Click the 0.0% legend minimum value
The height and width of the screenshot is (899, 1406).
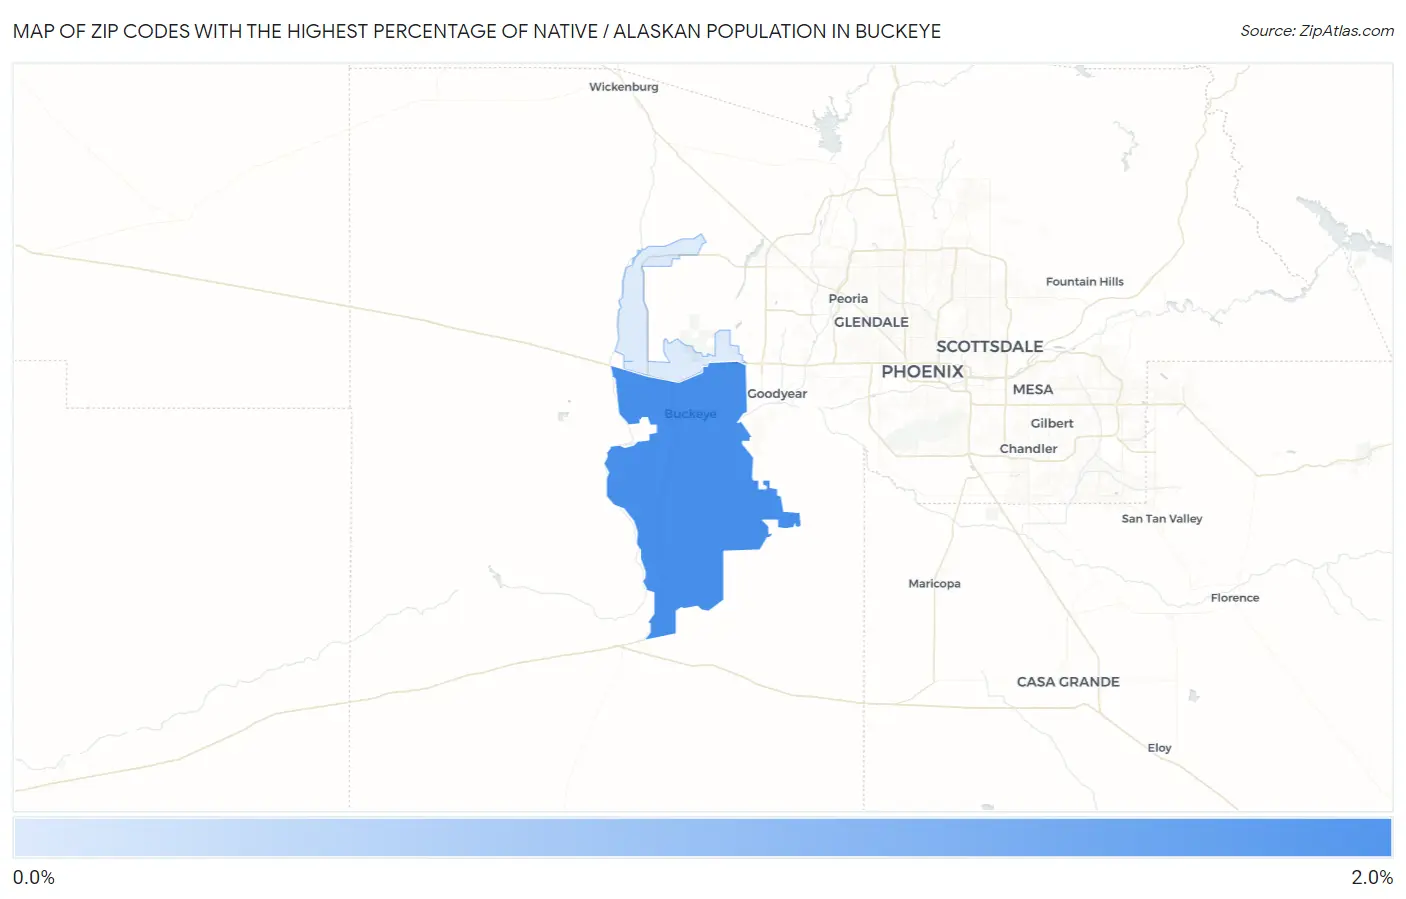point(34,877)
